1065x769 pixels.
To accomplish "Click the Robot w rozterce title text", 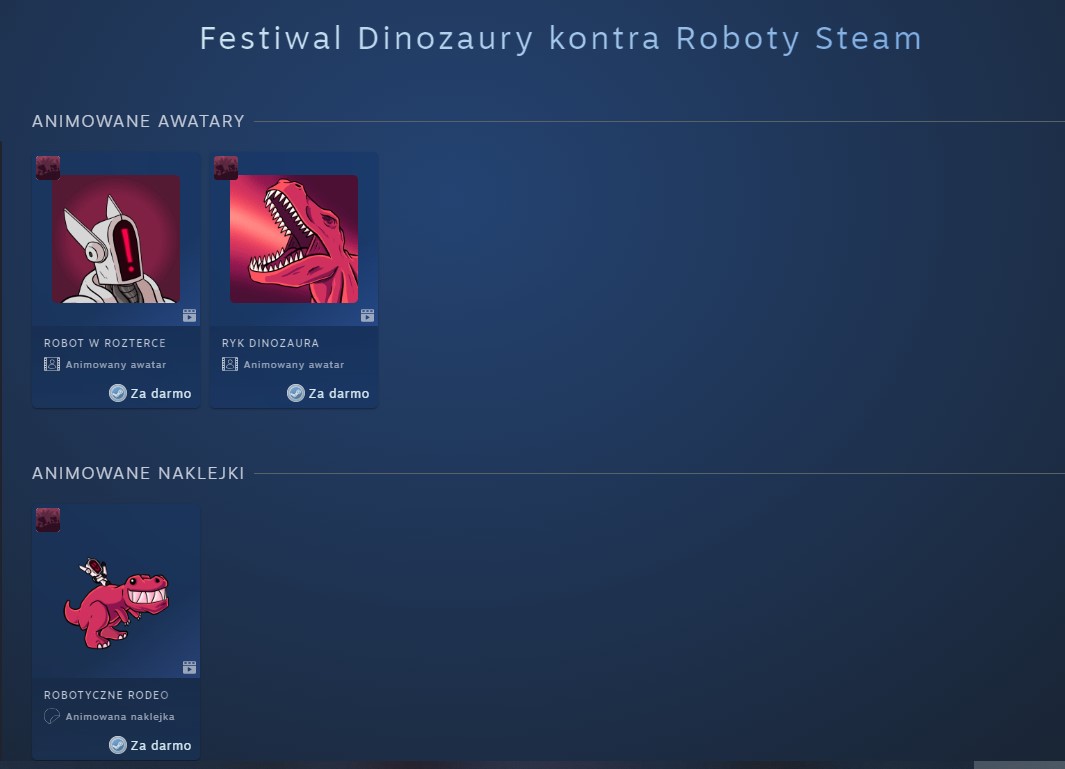I will (x=105, y=343).
